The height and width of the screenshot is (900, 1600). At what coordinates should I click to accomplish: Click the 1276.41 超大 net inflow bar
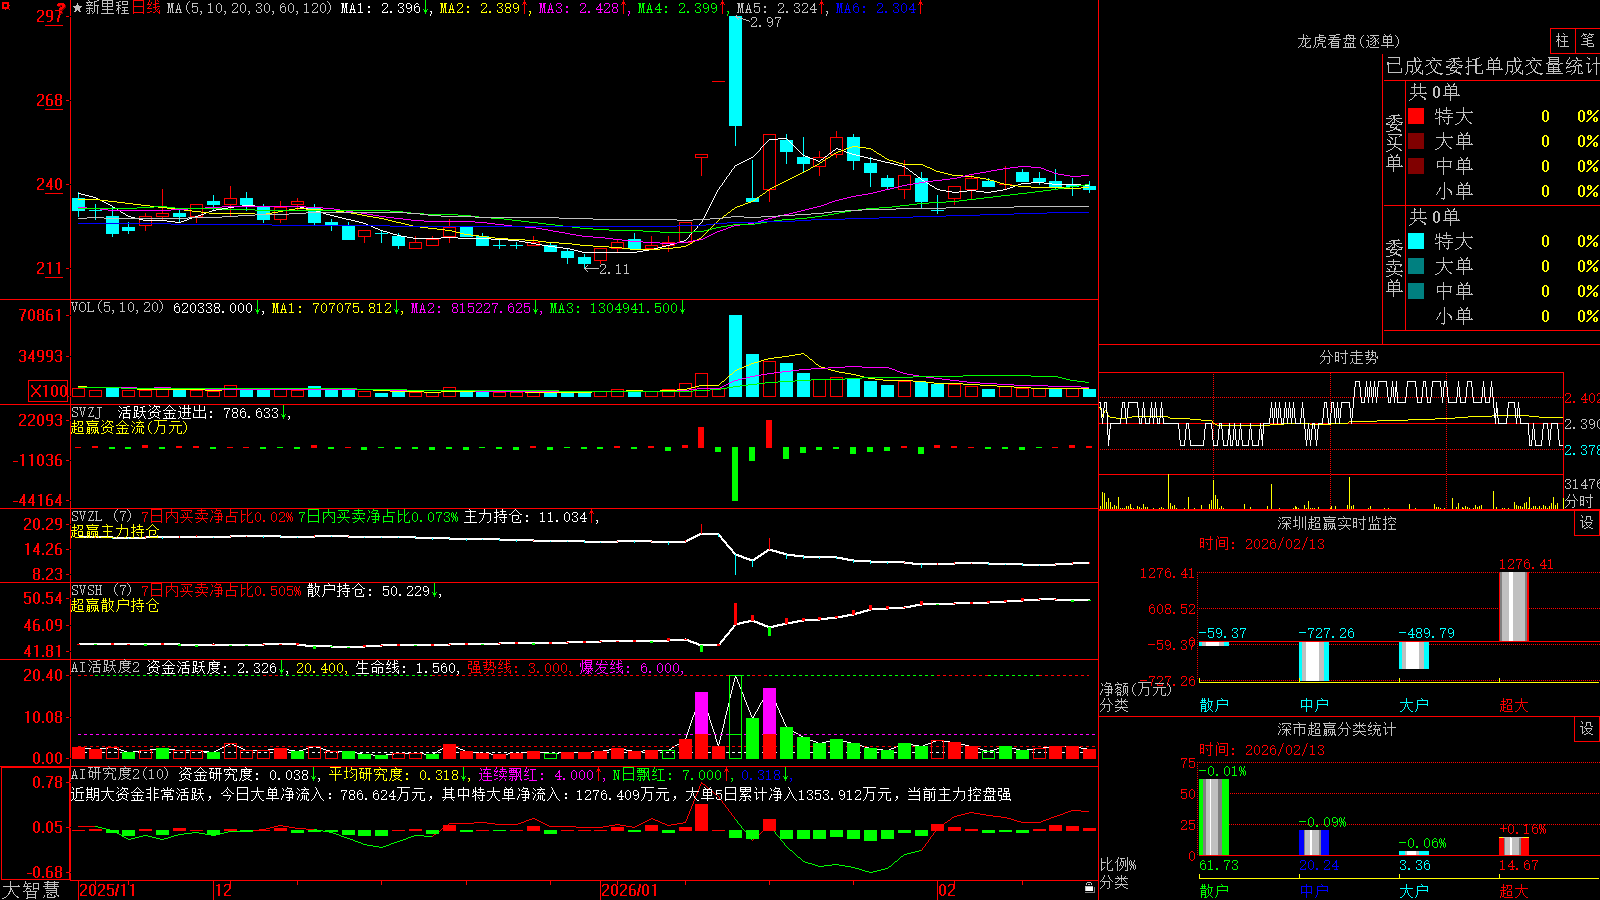tap(1514, 606)
